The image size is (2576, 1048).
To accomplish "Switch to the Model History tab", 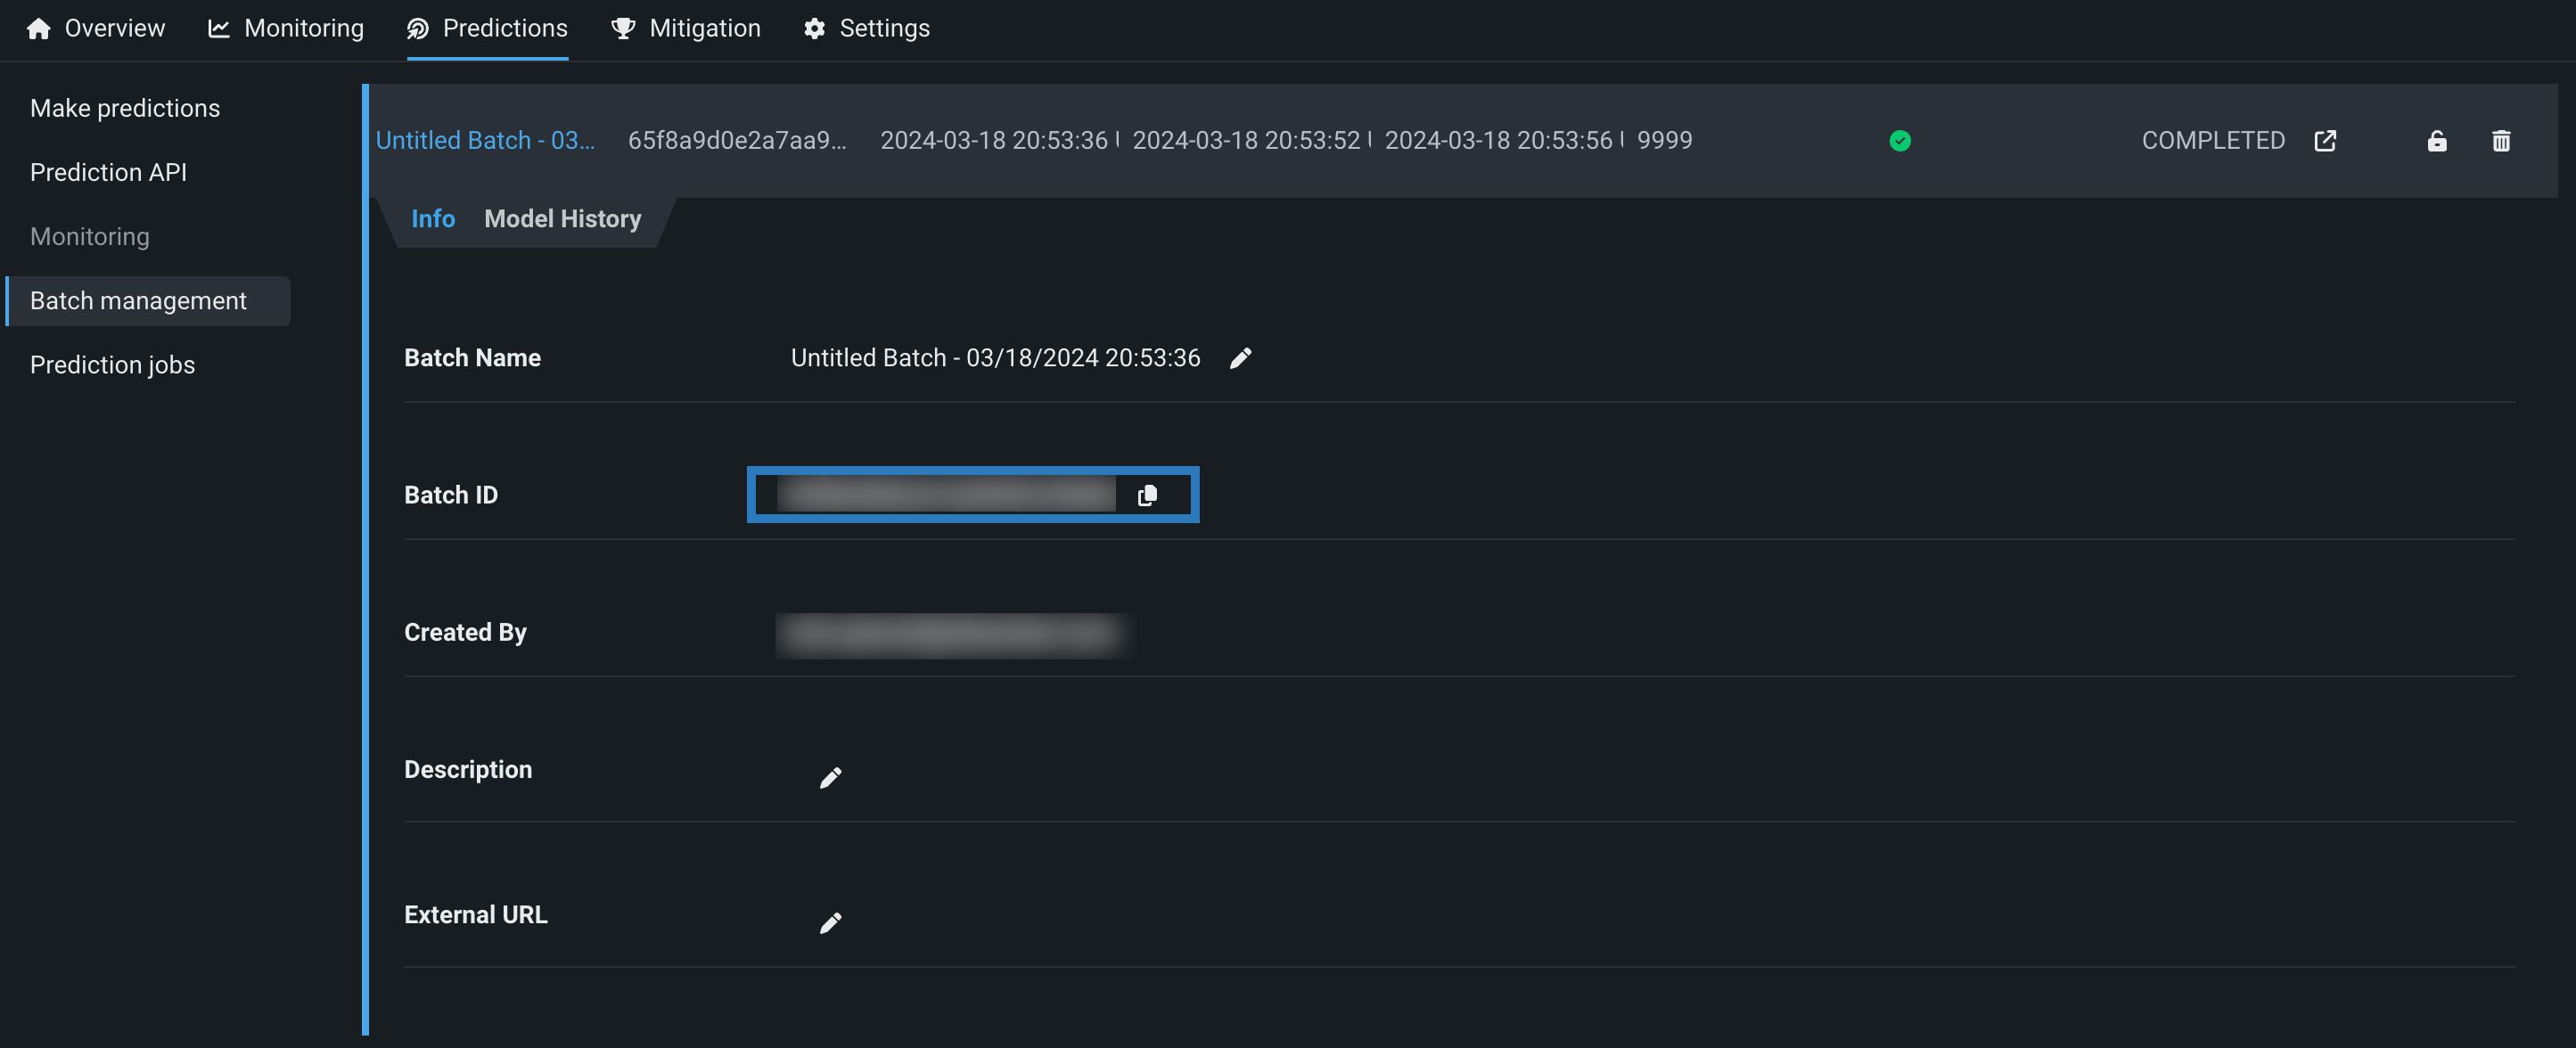I will [562, 219].
